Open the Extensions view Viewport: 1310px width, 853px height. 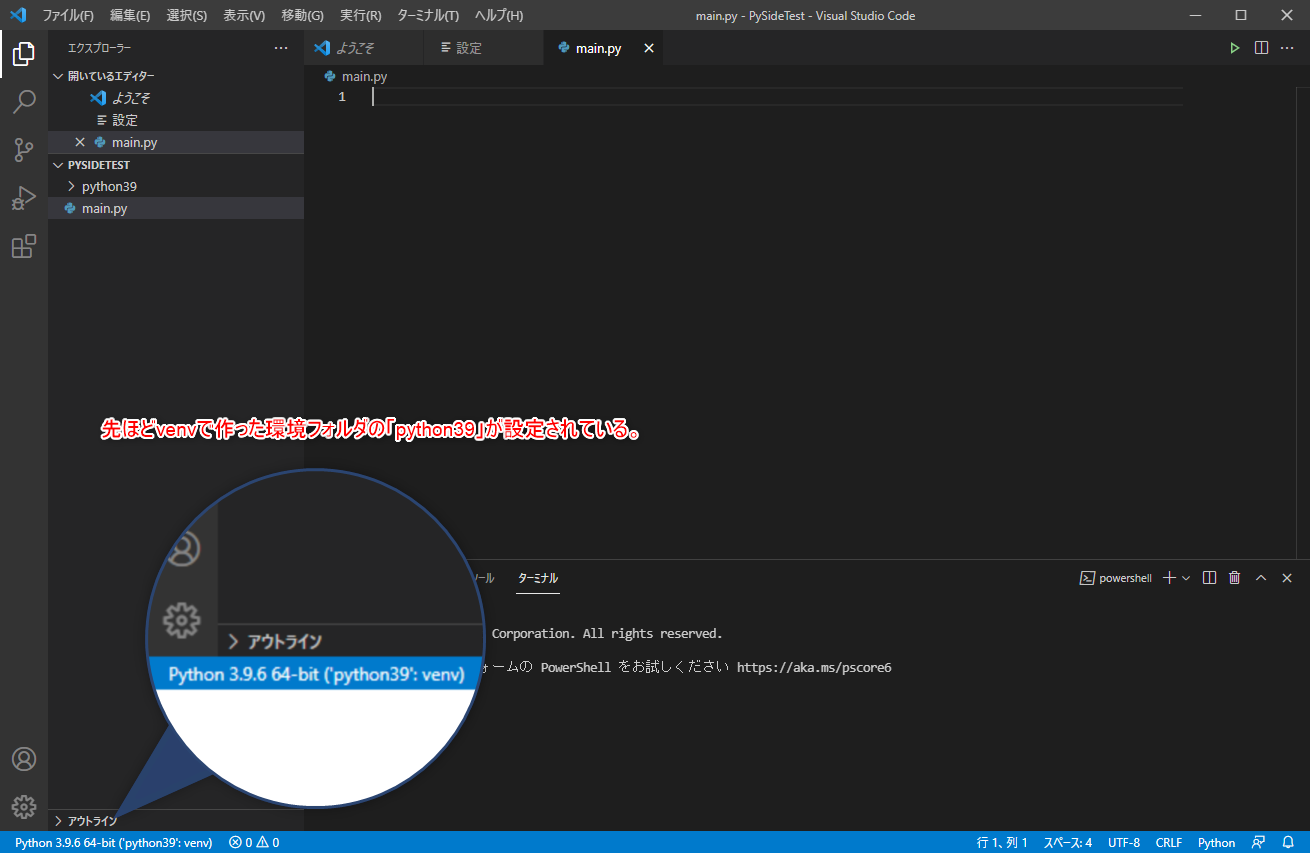click(24, 246)
